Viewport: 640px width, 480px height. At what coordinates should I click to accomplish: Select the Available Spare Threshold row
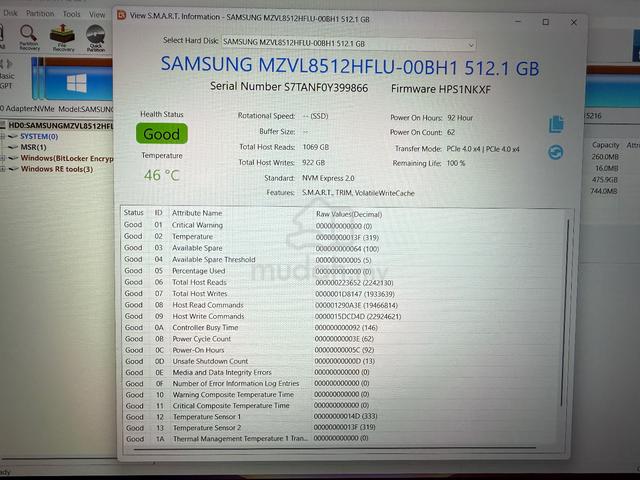click(343, 260)
